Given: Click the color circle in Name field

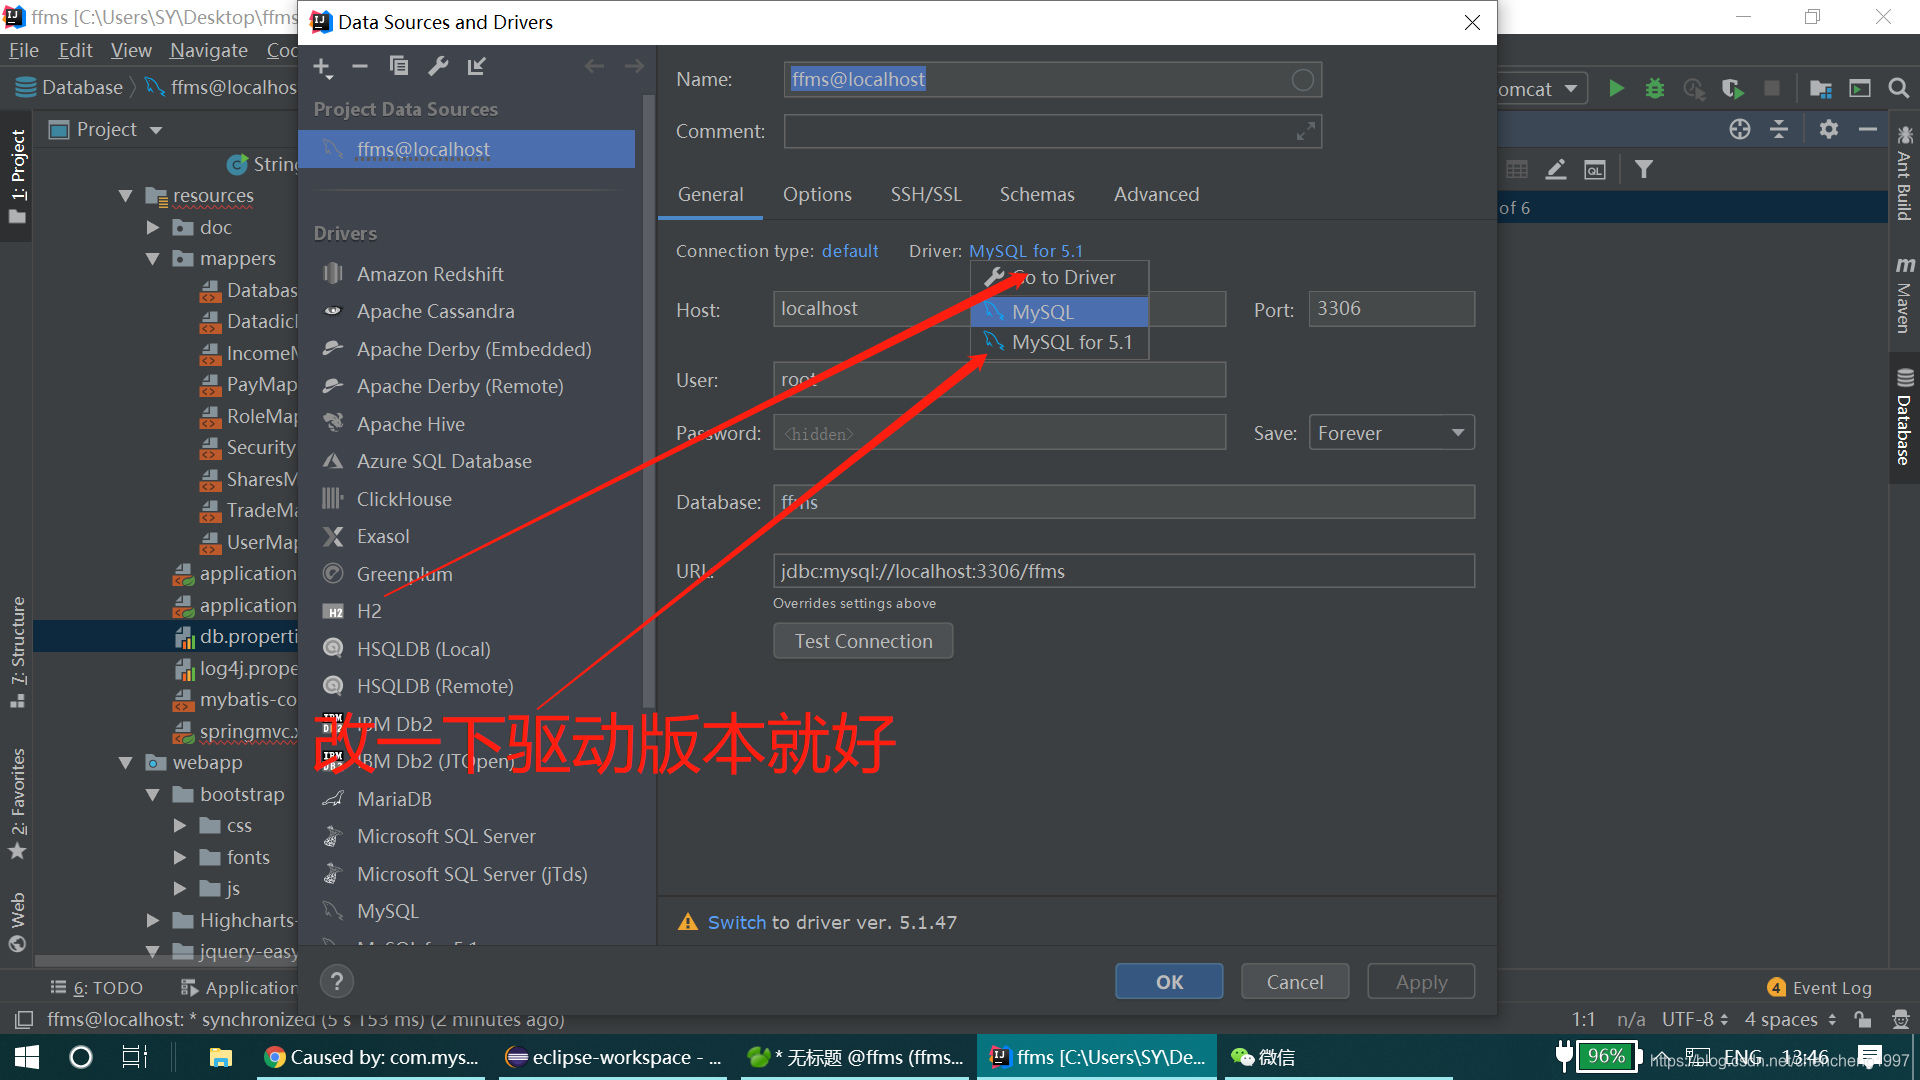Looking at the screenshot, I should (x=1302, y=80).
